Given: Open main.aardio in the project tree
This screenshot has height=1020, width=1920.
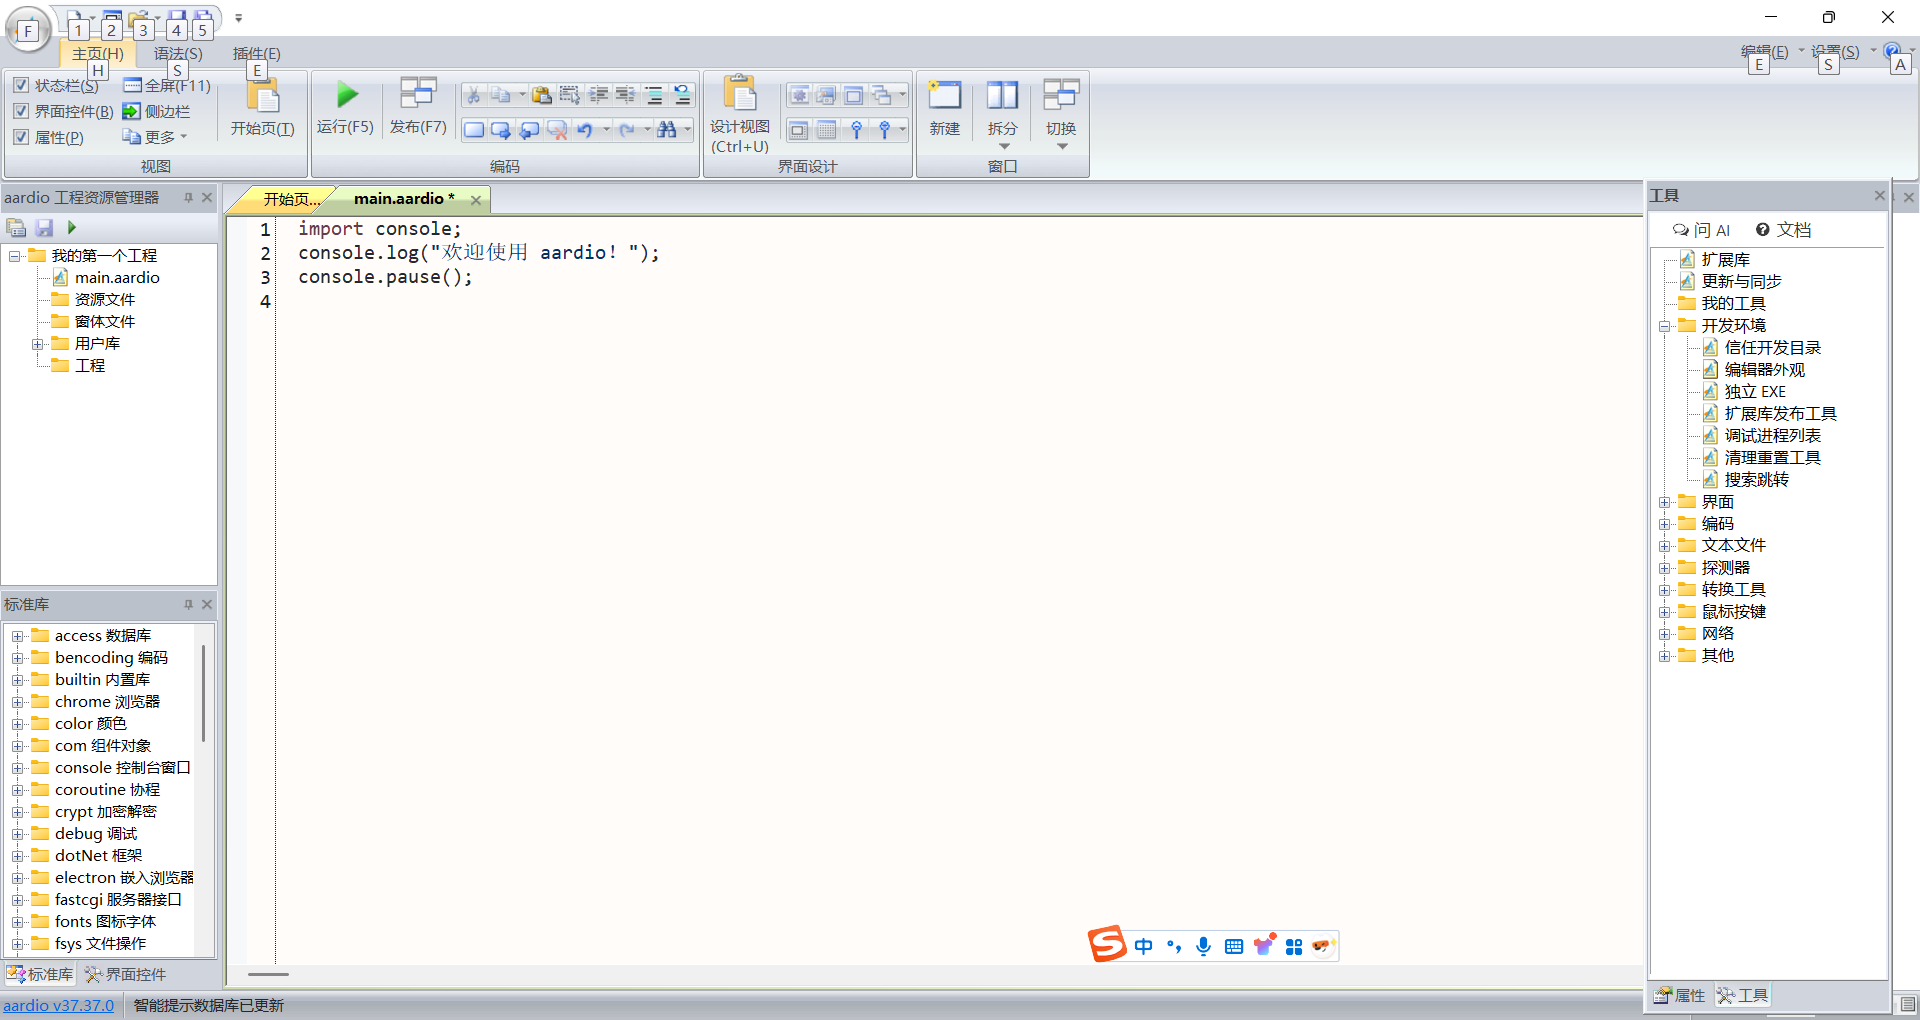Looking at the screenshot, I should point(117,278).
